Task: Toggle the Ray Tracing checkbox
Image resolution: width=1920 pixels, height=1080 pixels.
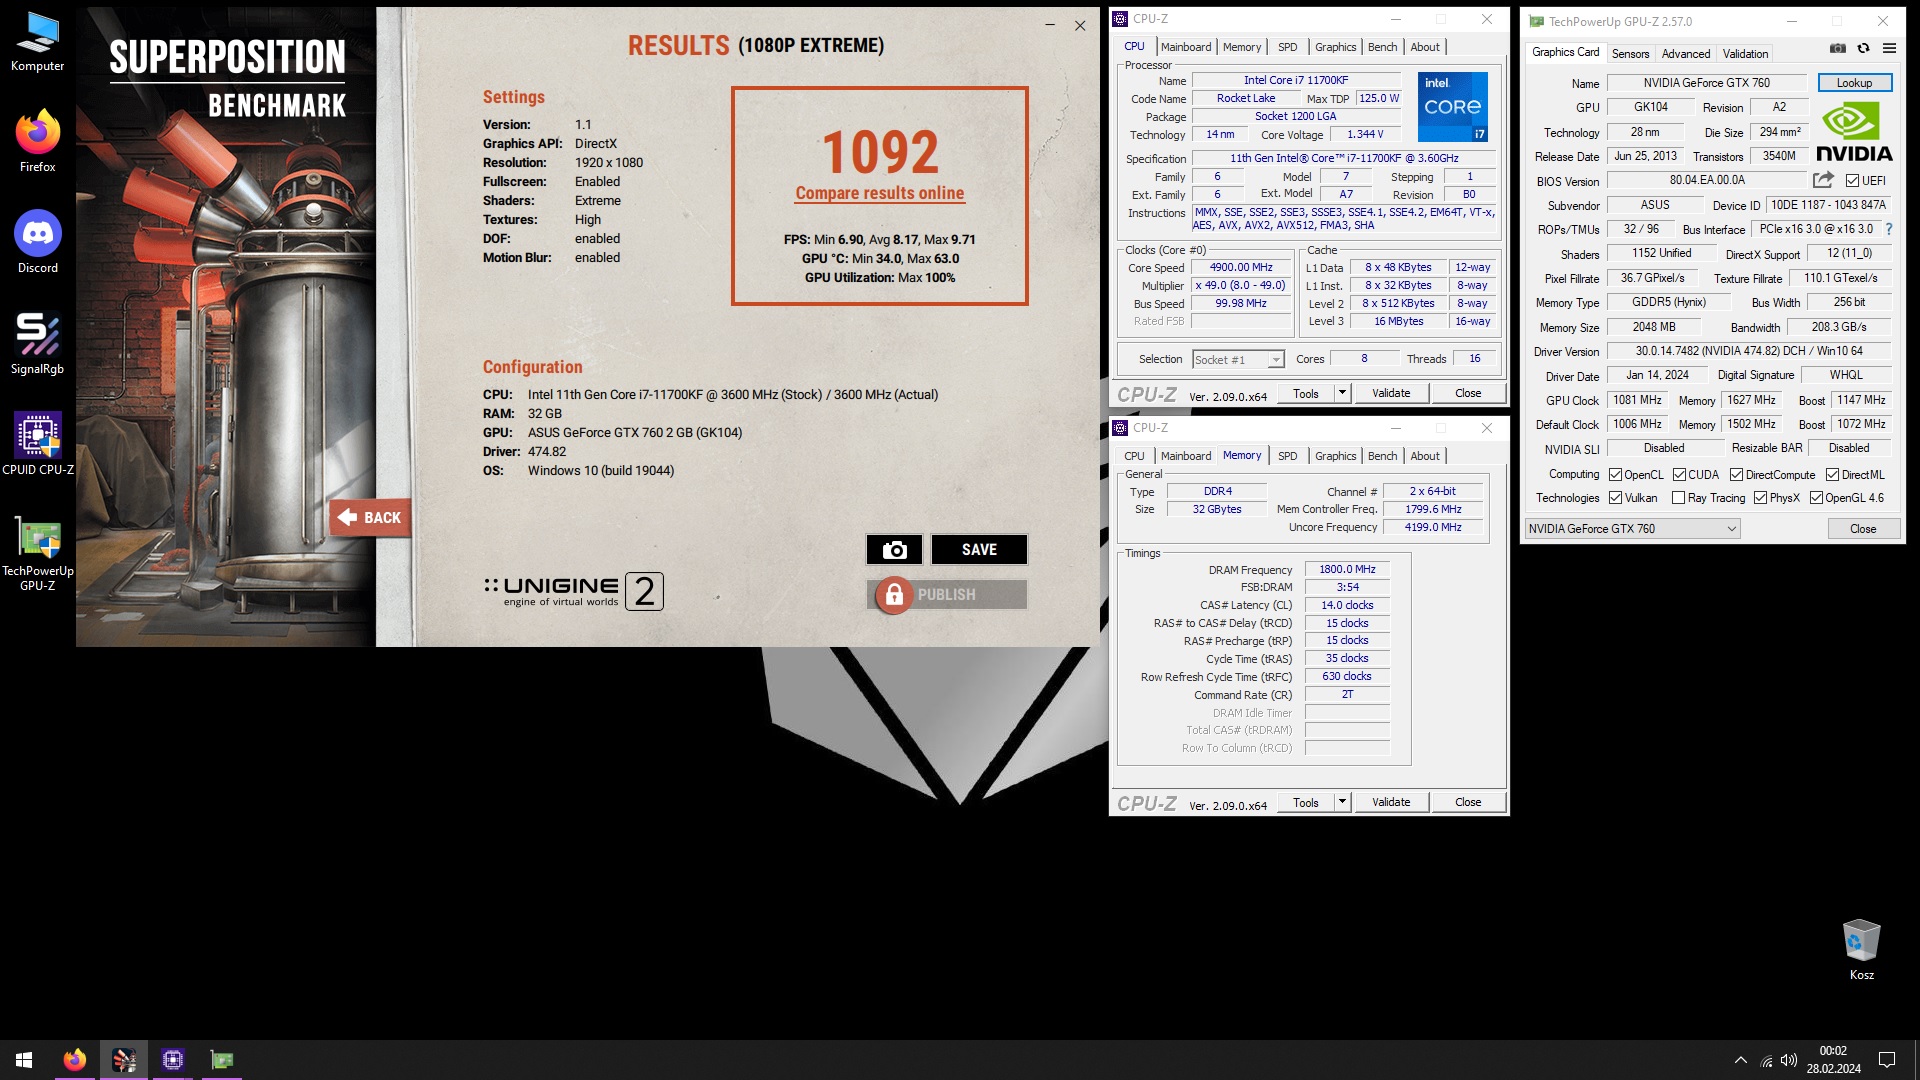Action: point(1678,498)
